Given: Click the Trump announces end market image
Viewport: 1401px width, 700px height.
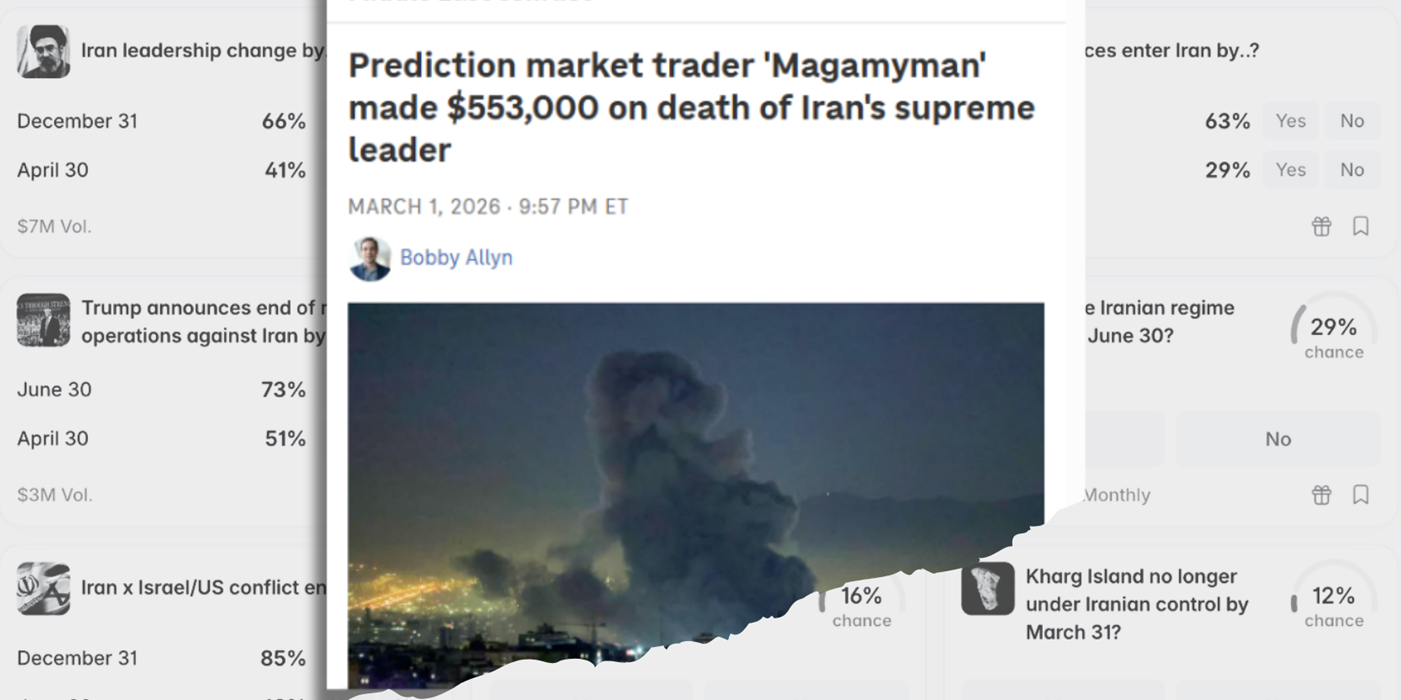Looking at the screenshot, I should pos(43,320).
